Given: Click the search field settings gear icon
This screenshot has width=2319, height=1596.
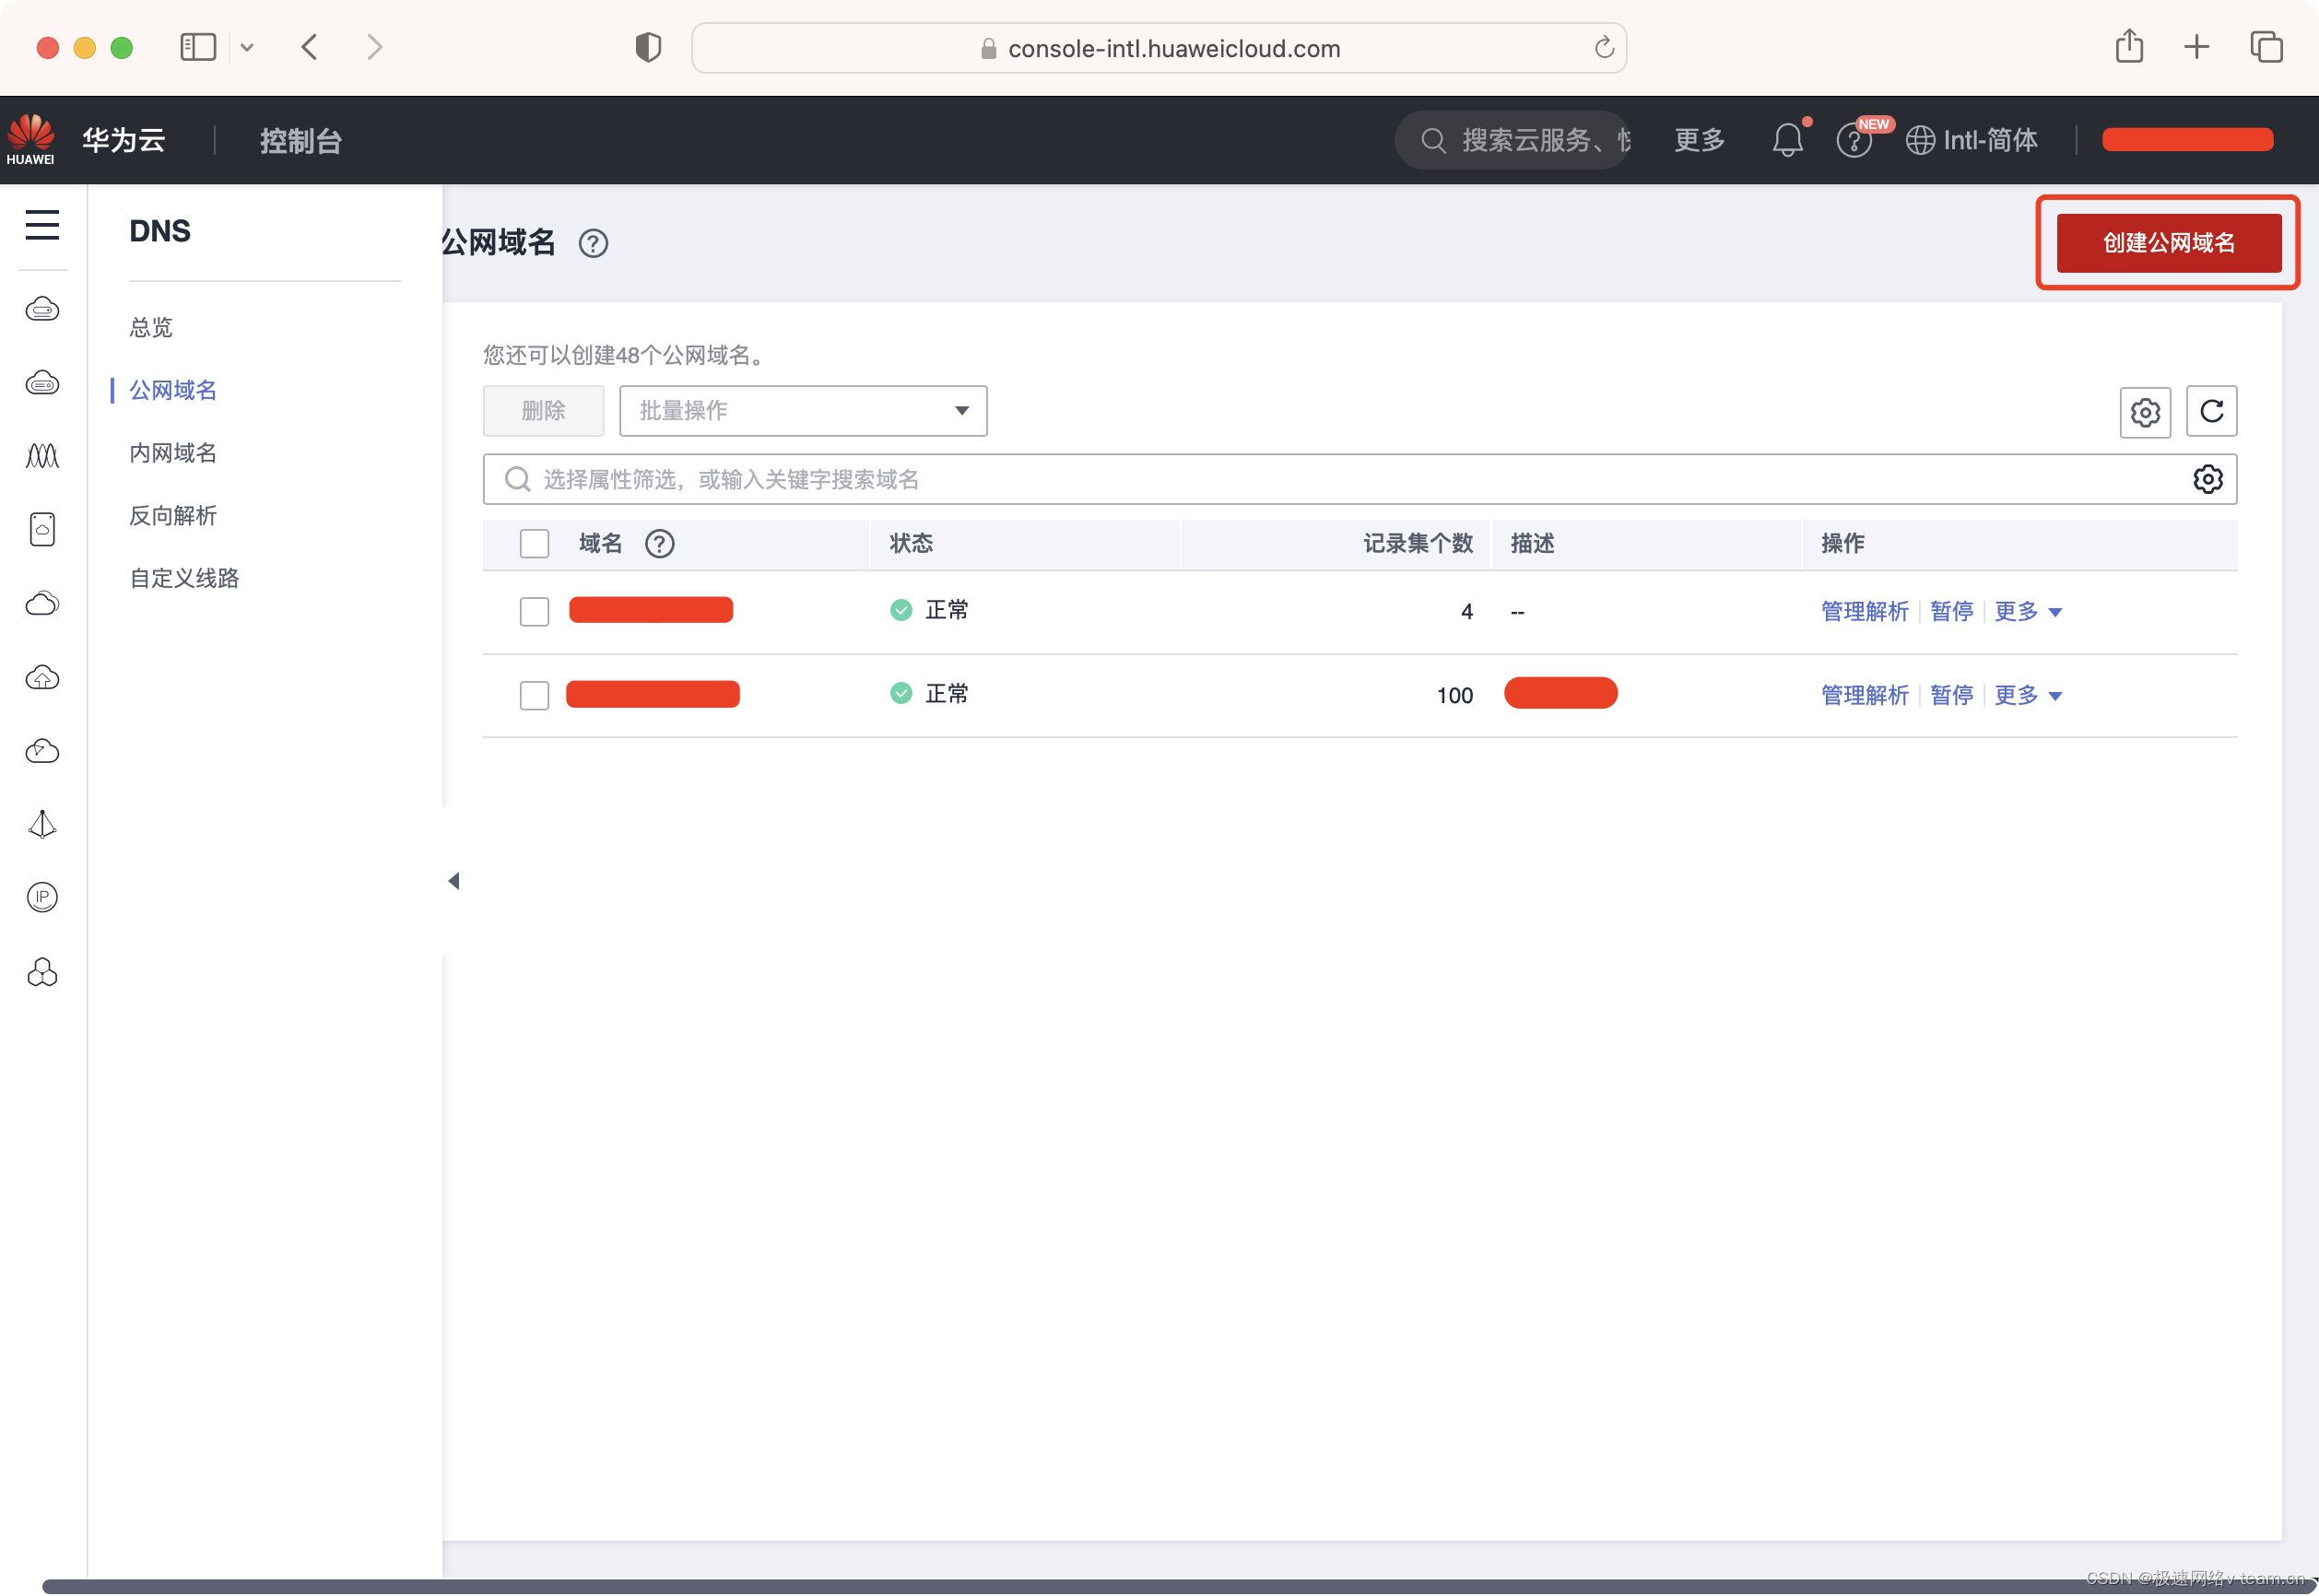Looking at the screenshot, I should (2207, 480).
